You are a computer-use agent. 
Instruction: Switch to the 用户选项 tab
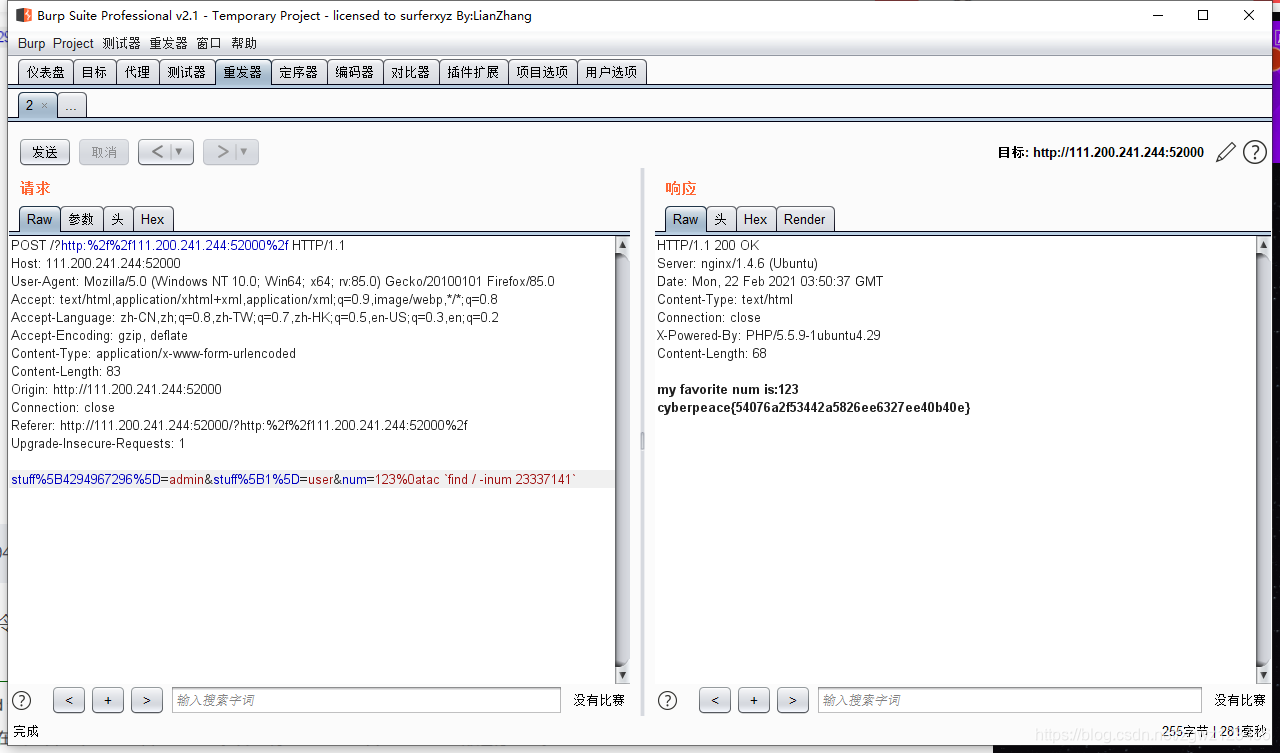pyautogui.click(x=611, y=72)
